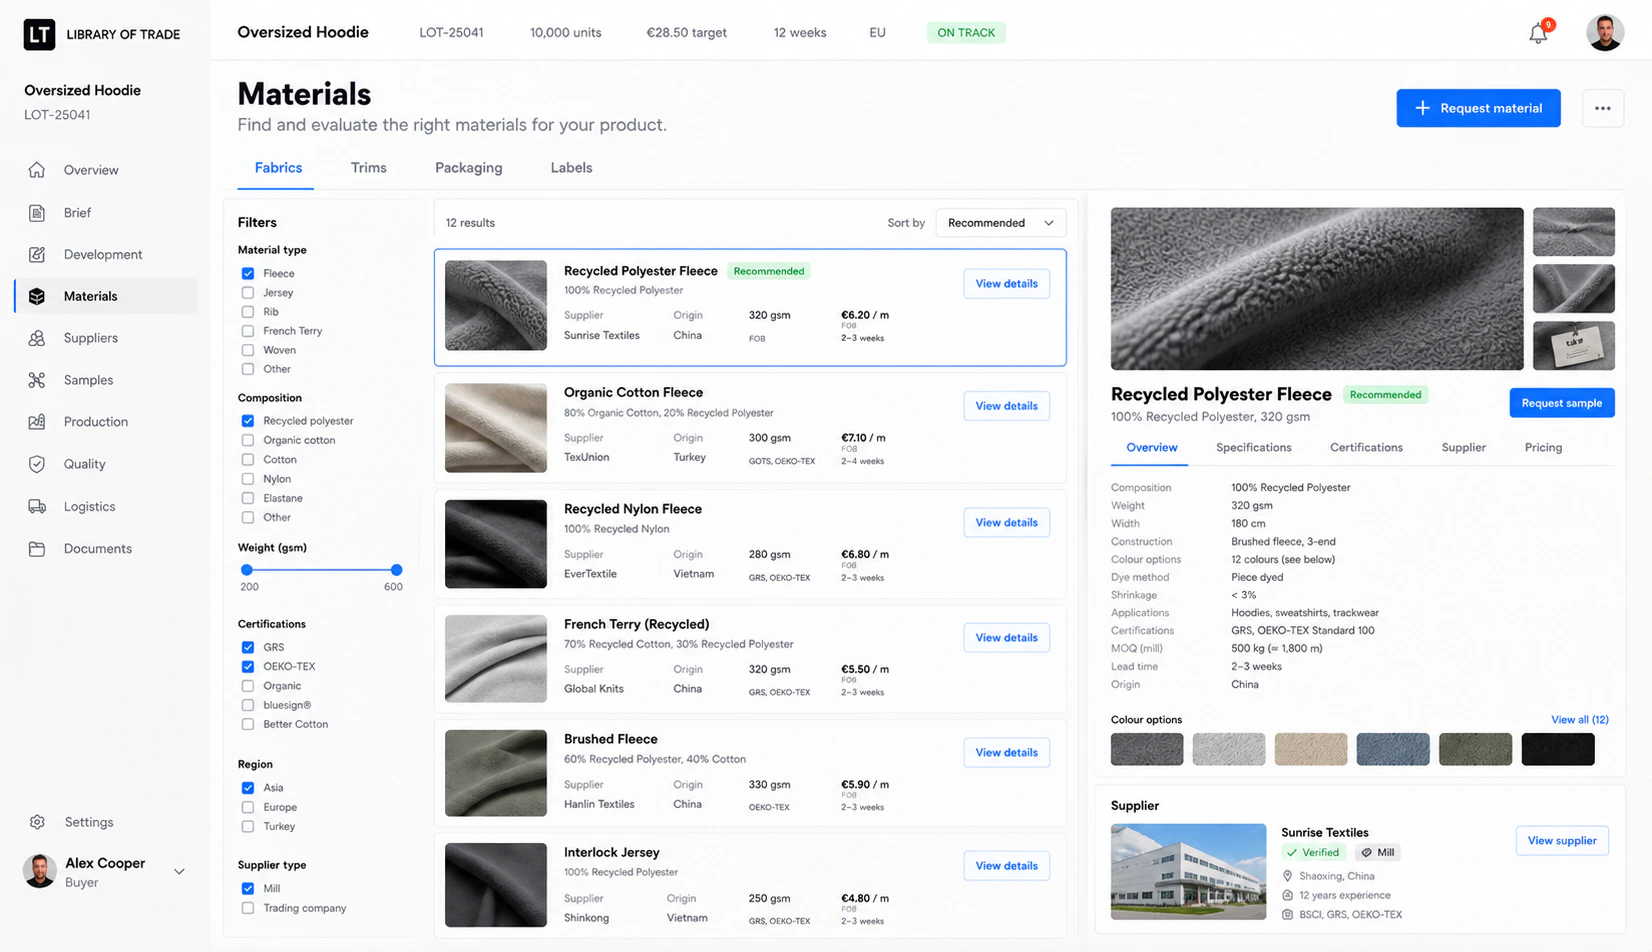
Task: Click the Logistics truck icon
Action: [x=37, y=507]
